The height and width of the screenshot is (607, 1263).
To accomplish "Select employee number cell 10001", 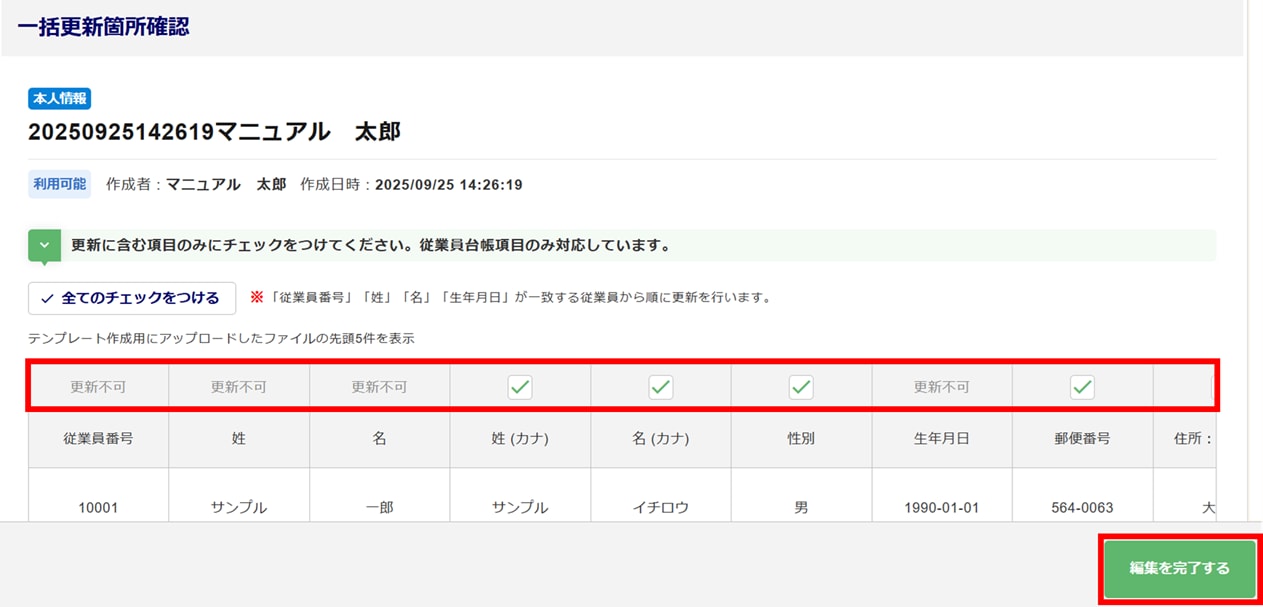I will tap(98, 507).
